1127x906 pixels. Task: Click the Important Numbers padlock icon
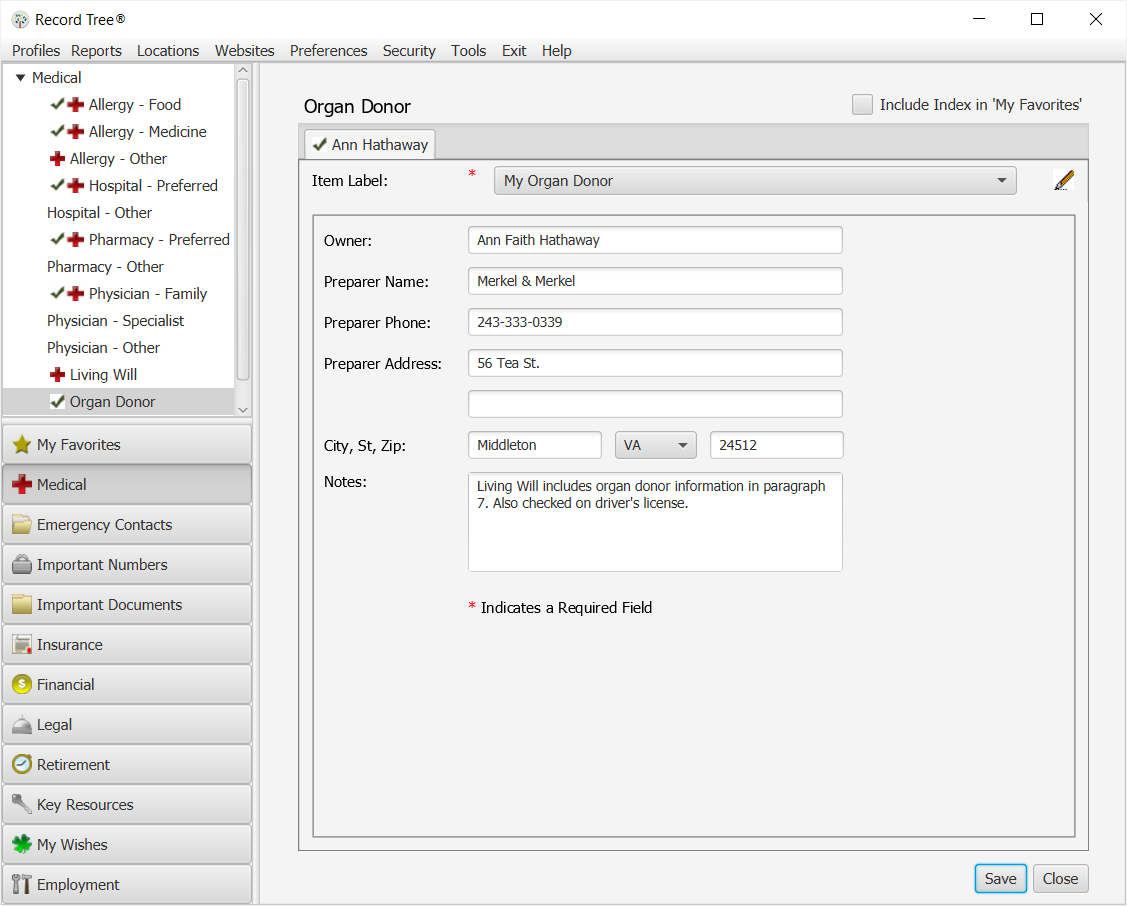[21, 564]
